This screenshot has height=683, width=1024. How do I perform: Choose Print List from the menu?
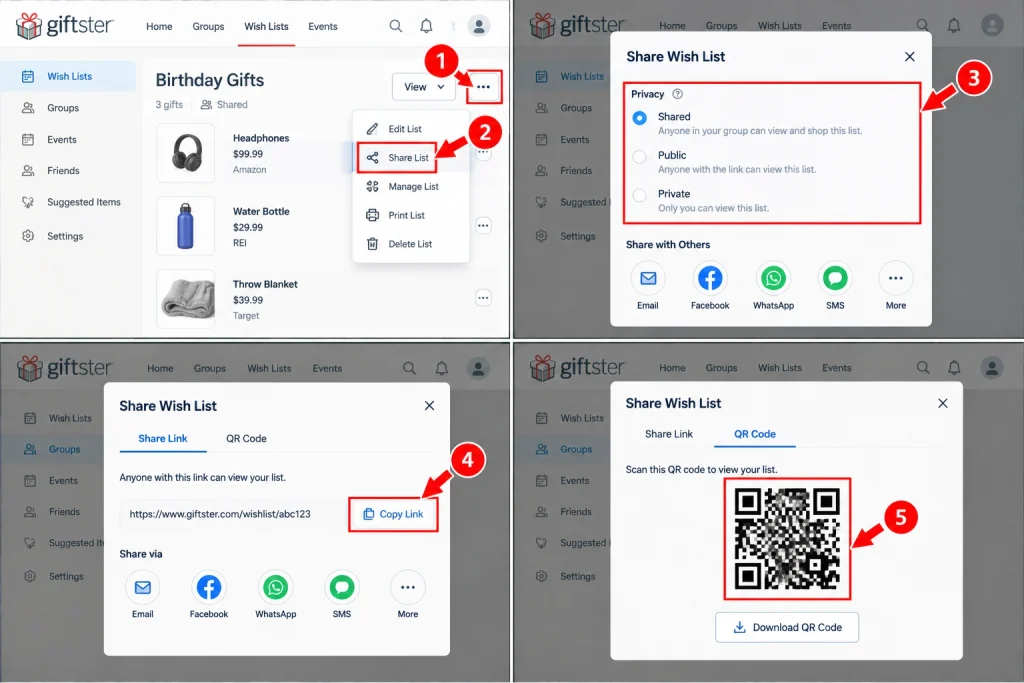(x=410, y=215)
